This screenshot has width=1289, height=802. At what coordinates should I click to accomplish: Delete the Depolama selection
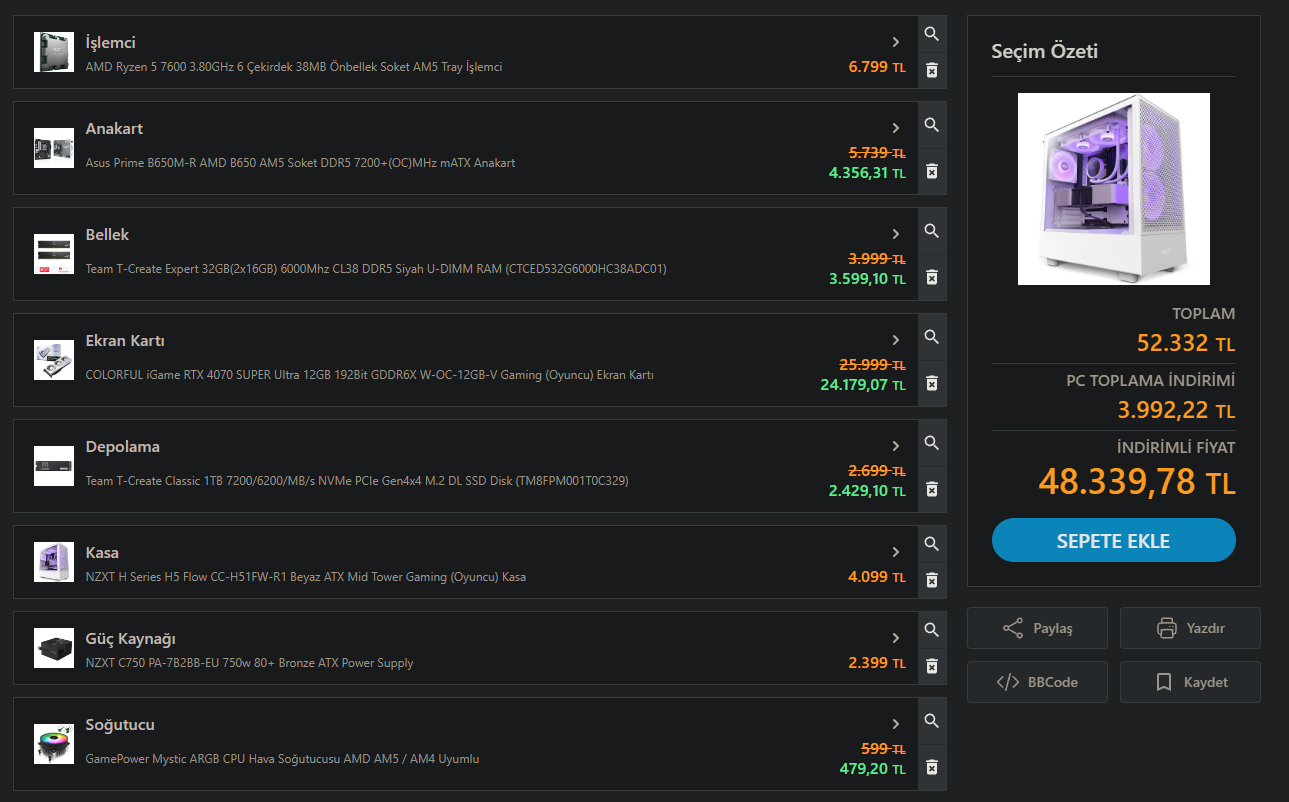[x=932, y=489]
